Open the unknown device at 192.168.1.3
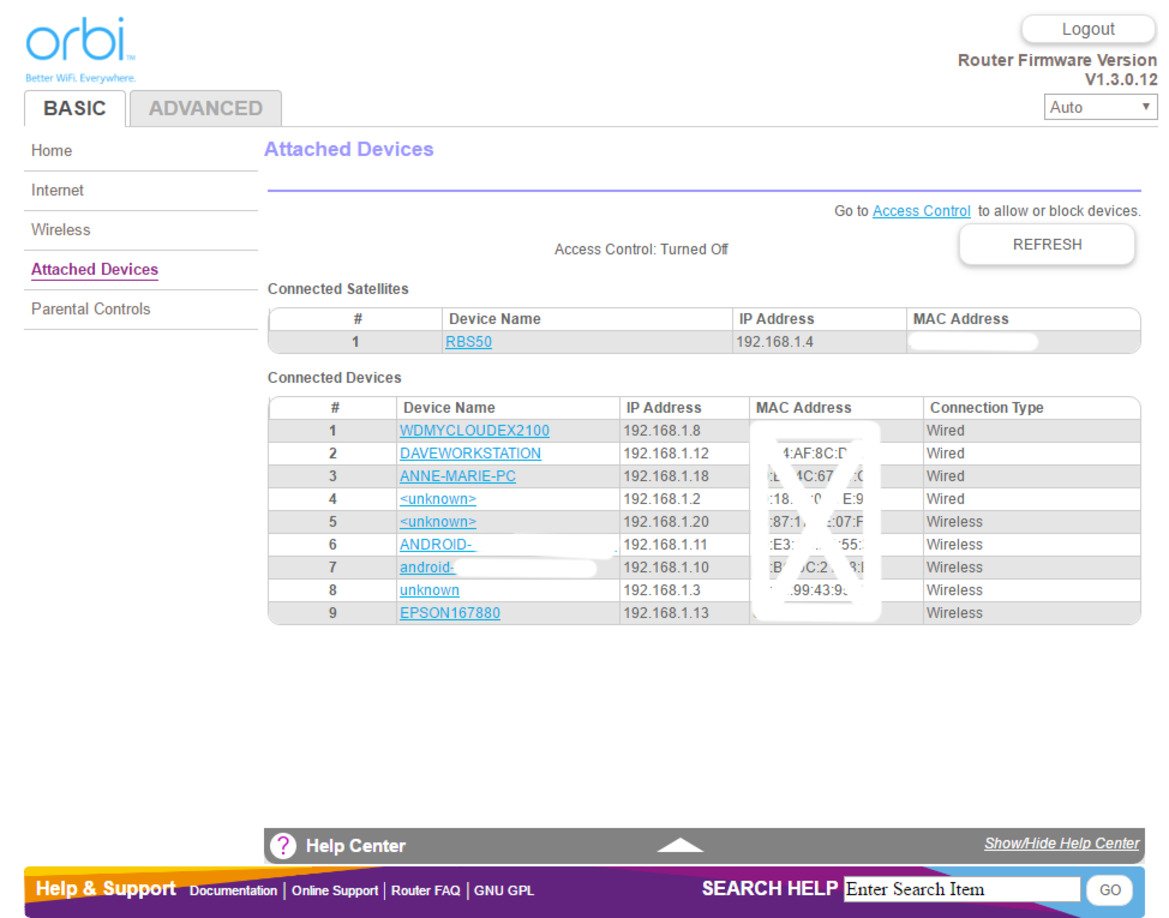The width and height of the screenshot is (1169, 918). 429,590
